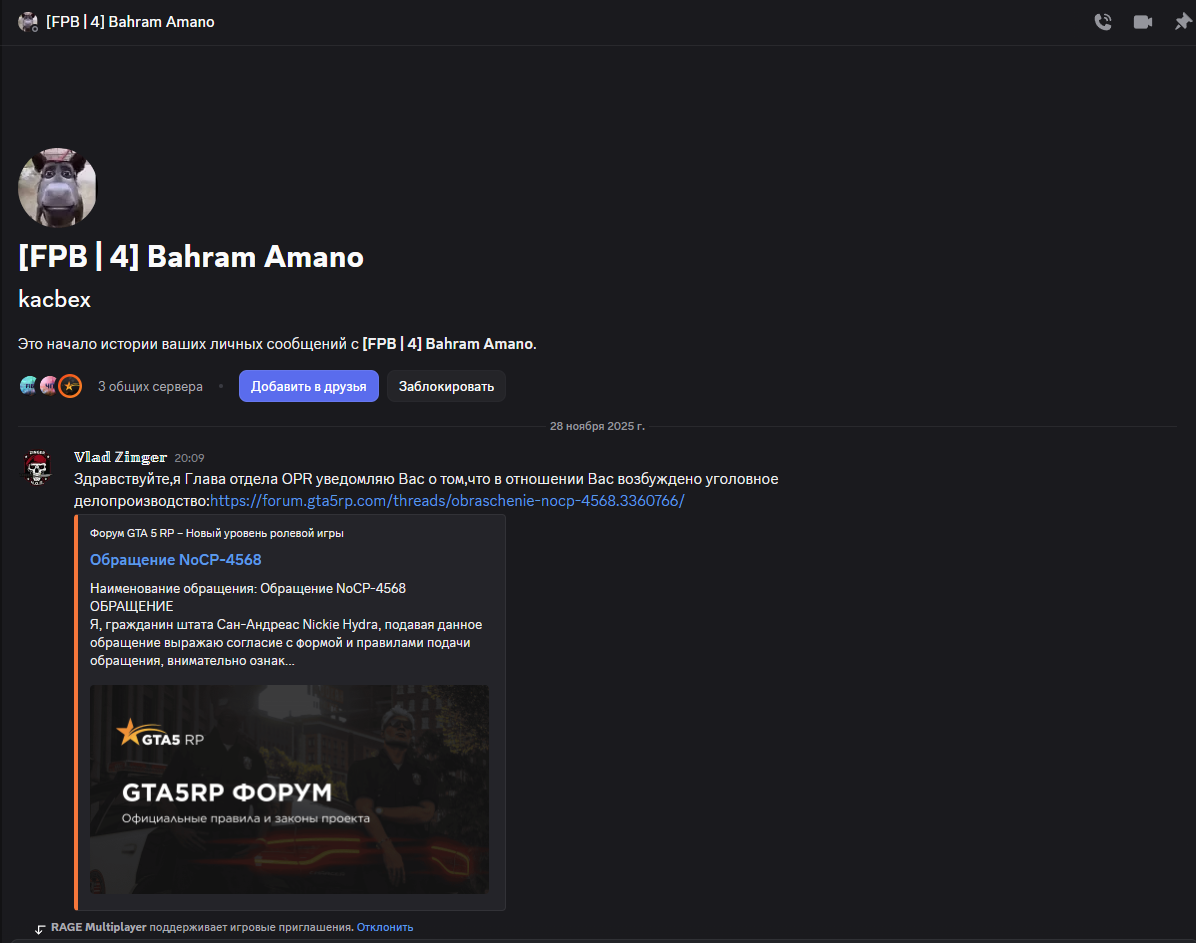Open the Обращение NoCP-4568 embed title
This screenshot has height=943, width=1196.
click(x=175, y=559)
